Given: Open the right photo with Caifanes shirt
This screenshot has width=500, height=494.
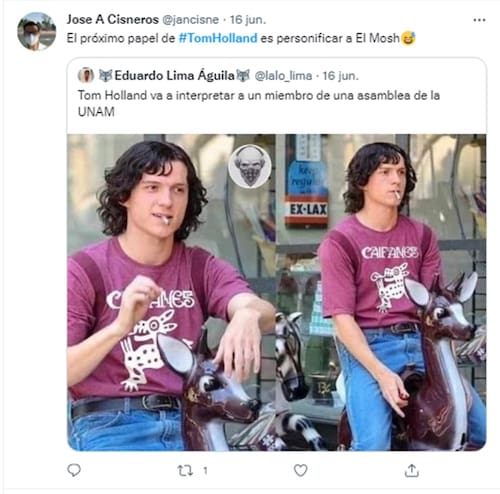Looking at the screenshot, I should pos(381,292).
